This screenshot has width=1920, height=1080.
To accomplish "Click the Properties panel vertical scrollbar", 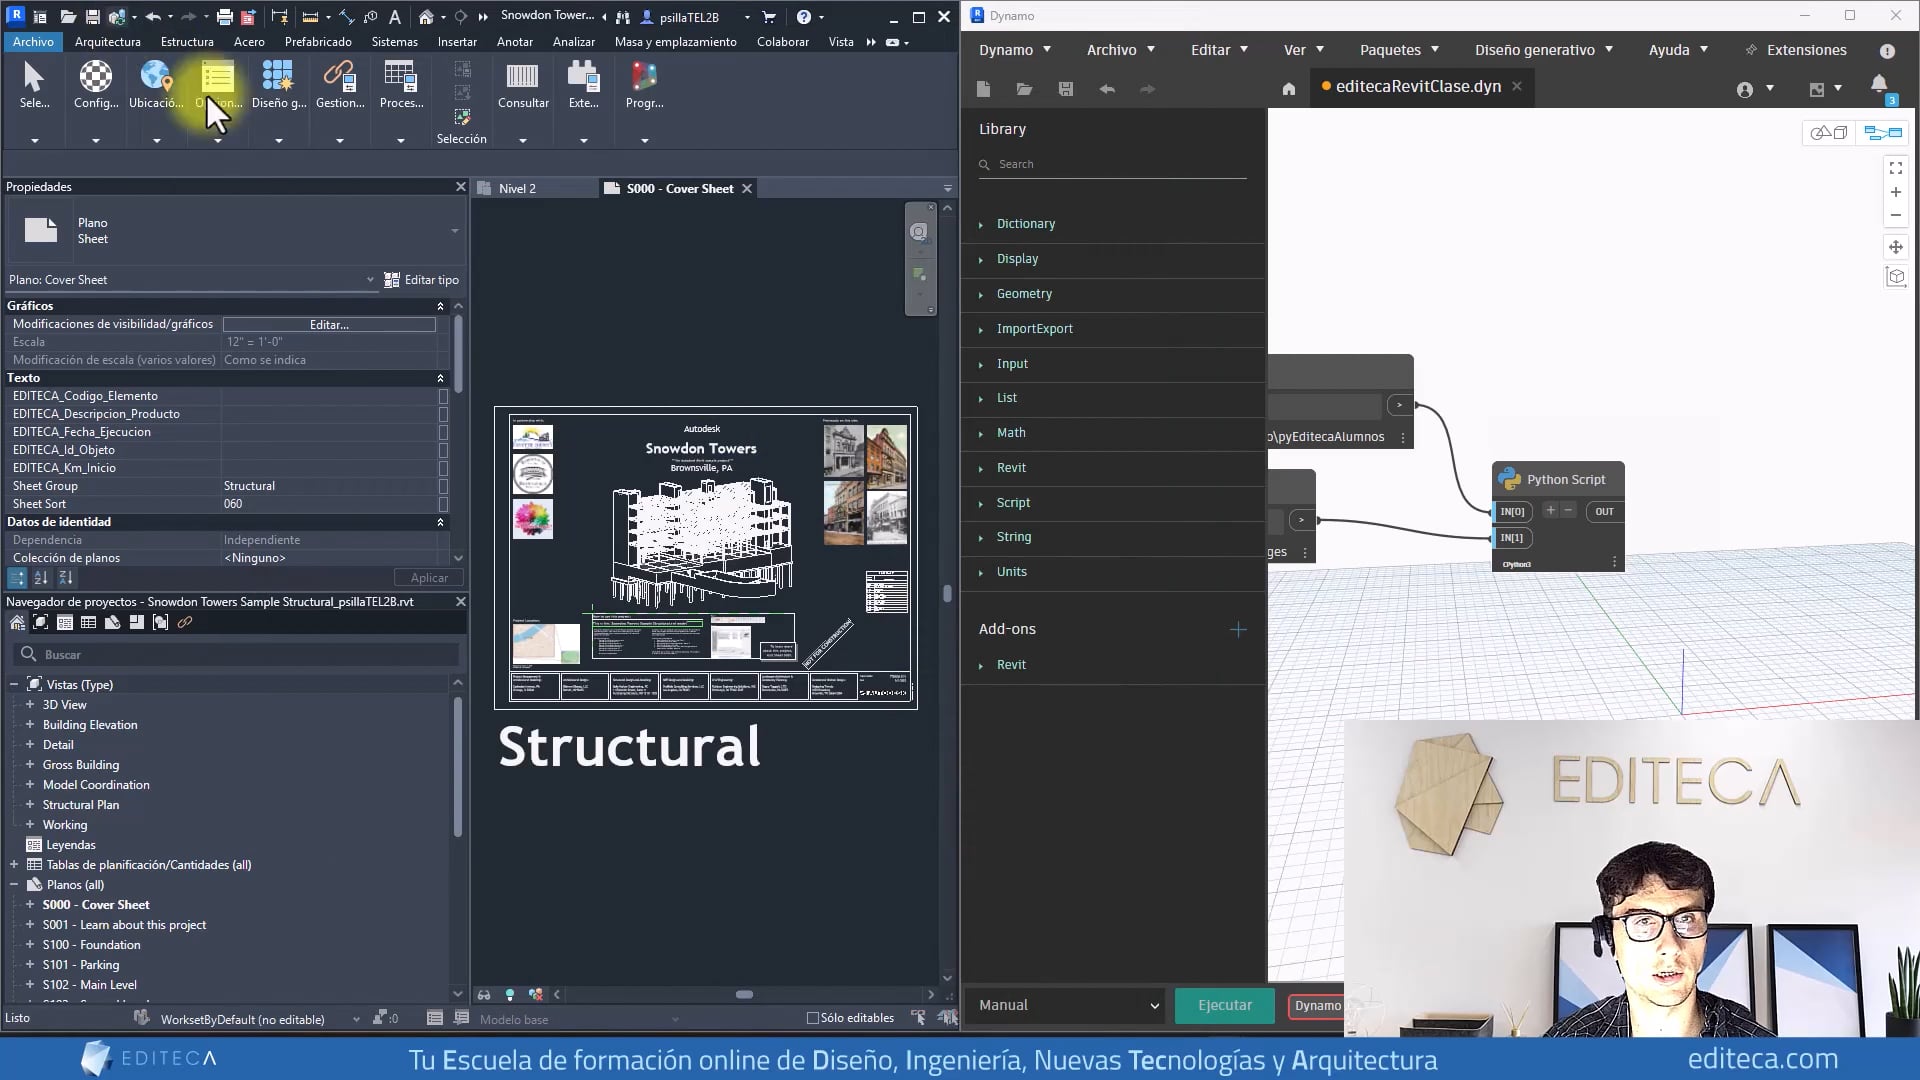I will coord(458,355).
